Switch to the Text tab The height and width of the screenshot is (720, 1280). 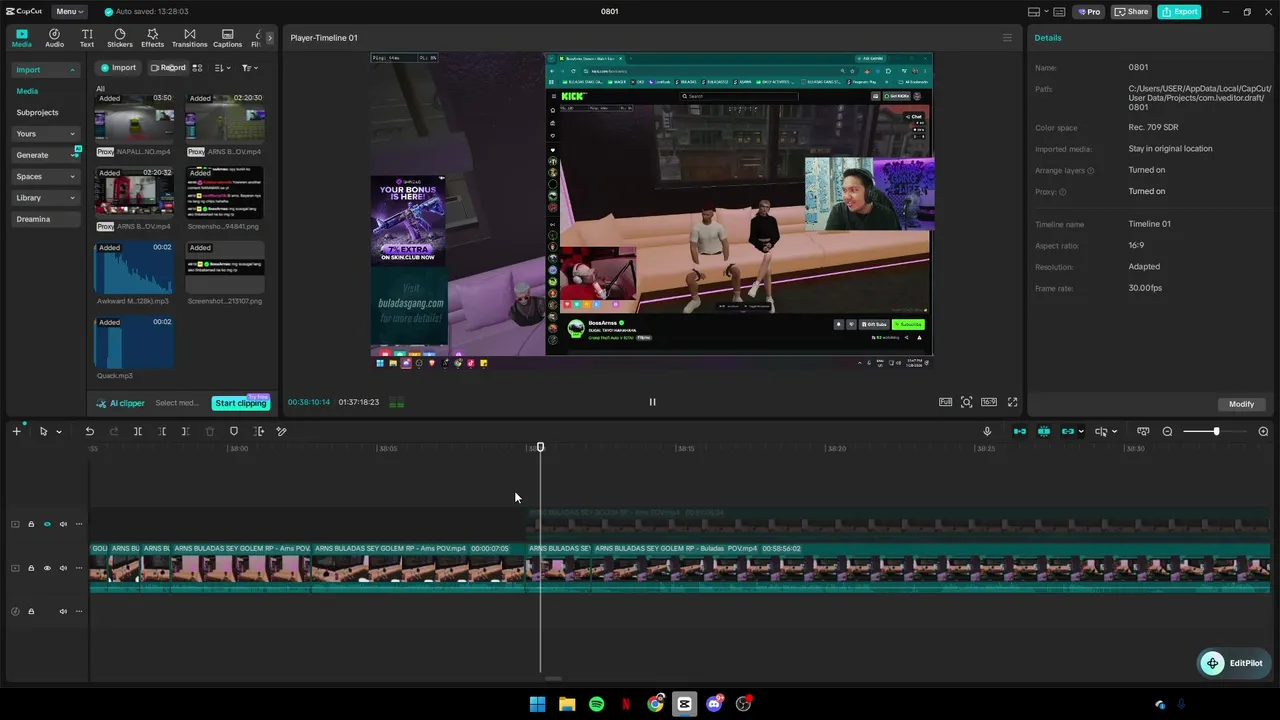pyautogui.click(x=87, y=38)
